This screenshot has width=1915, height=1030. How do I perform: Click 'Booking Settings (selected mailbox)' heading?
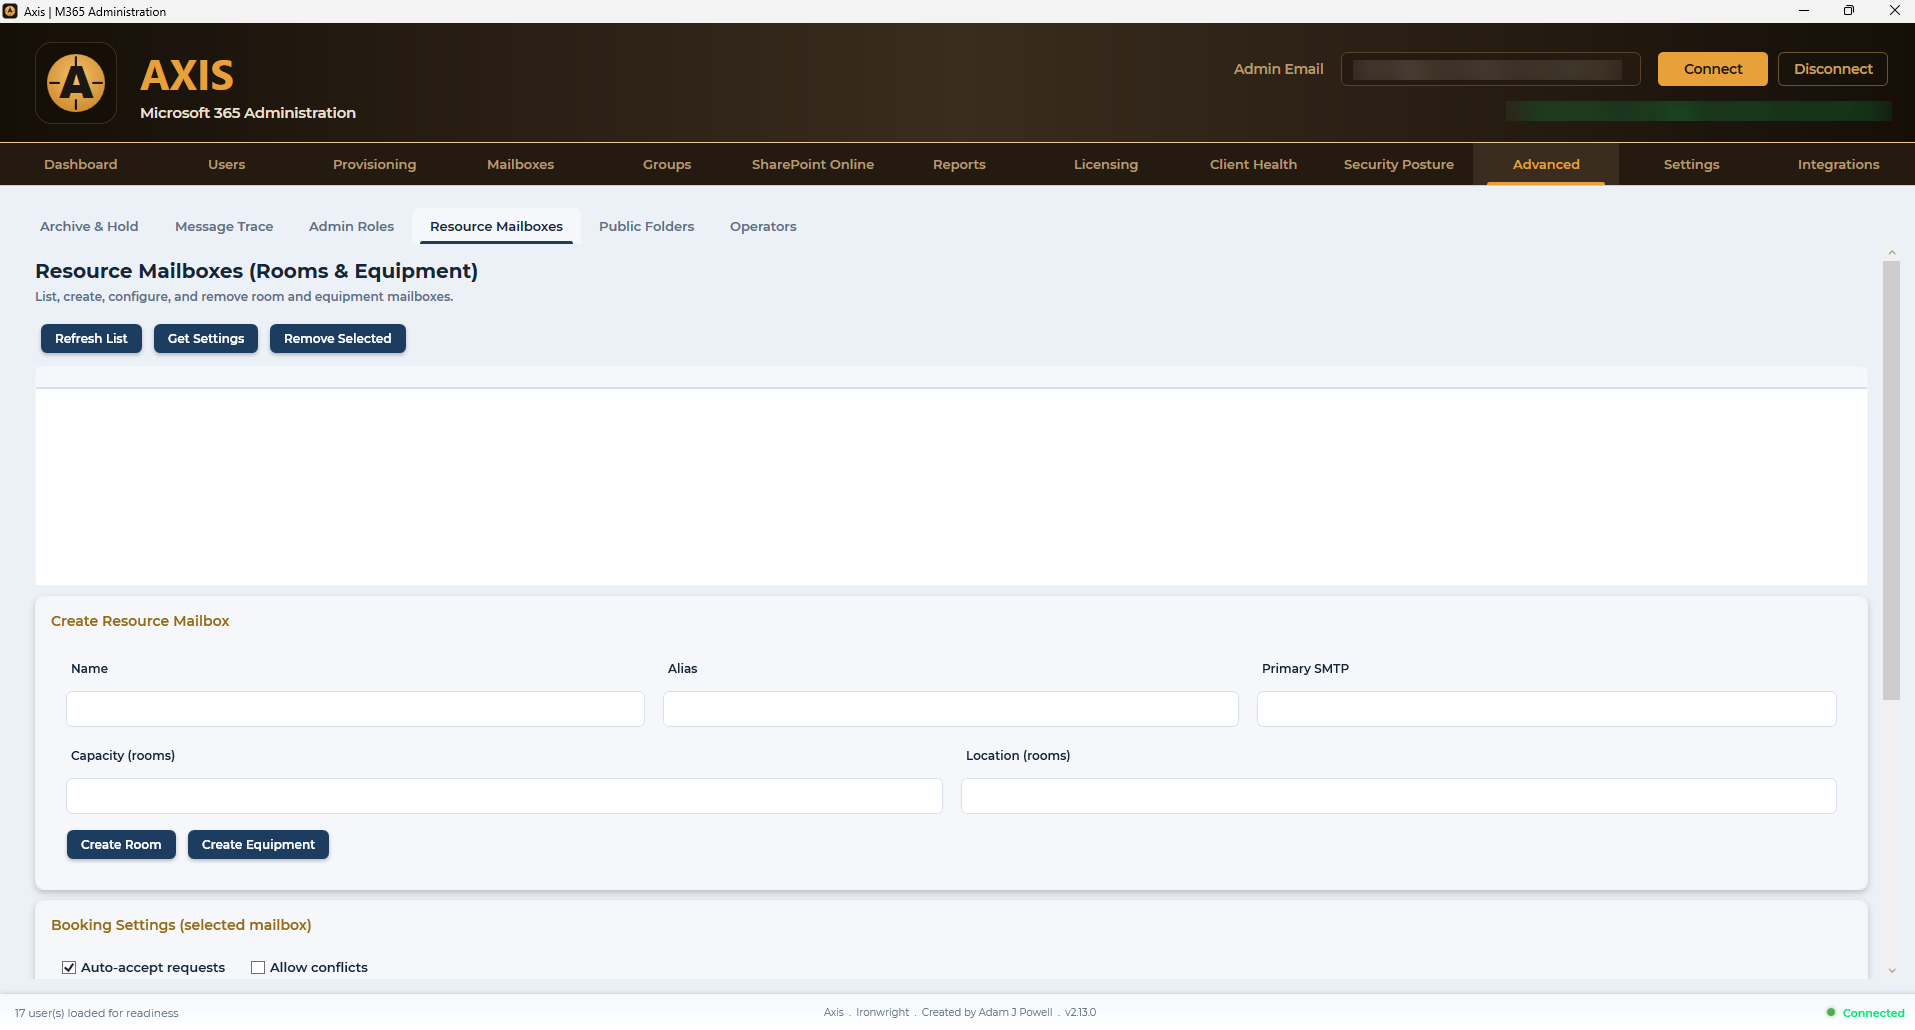click(x=181, y=925)
